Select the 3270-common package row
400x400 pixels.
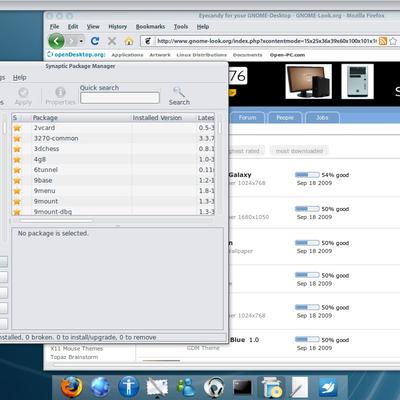pos(113,138)
